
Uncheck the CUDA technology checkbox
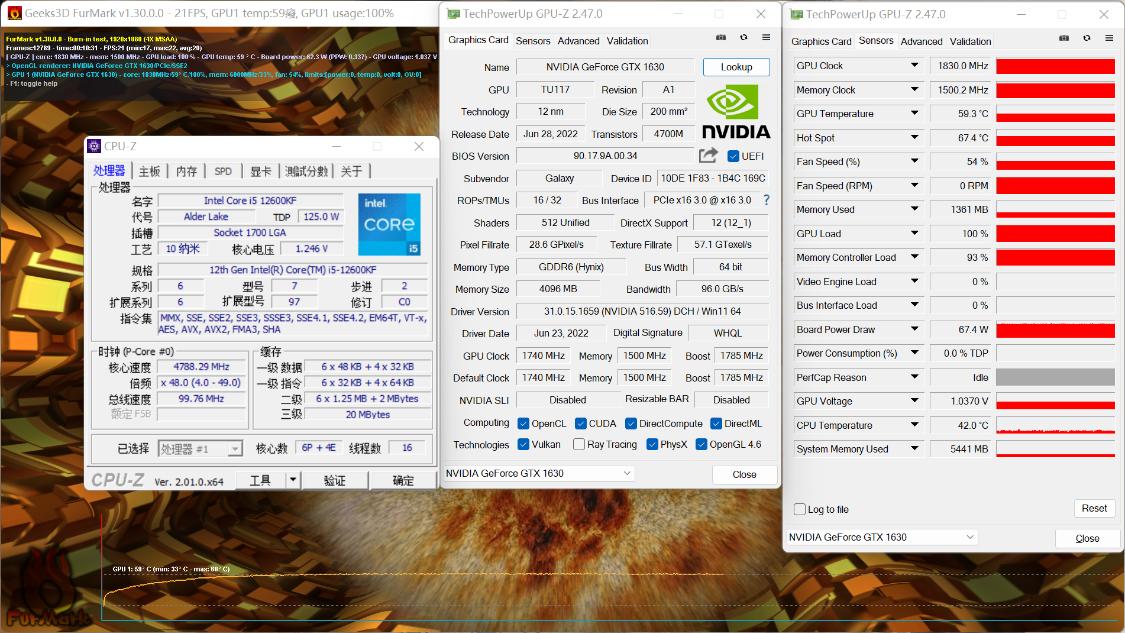579,422
